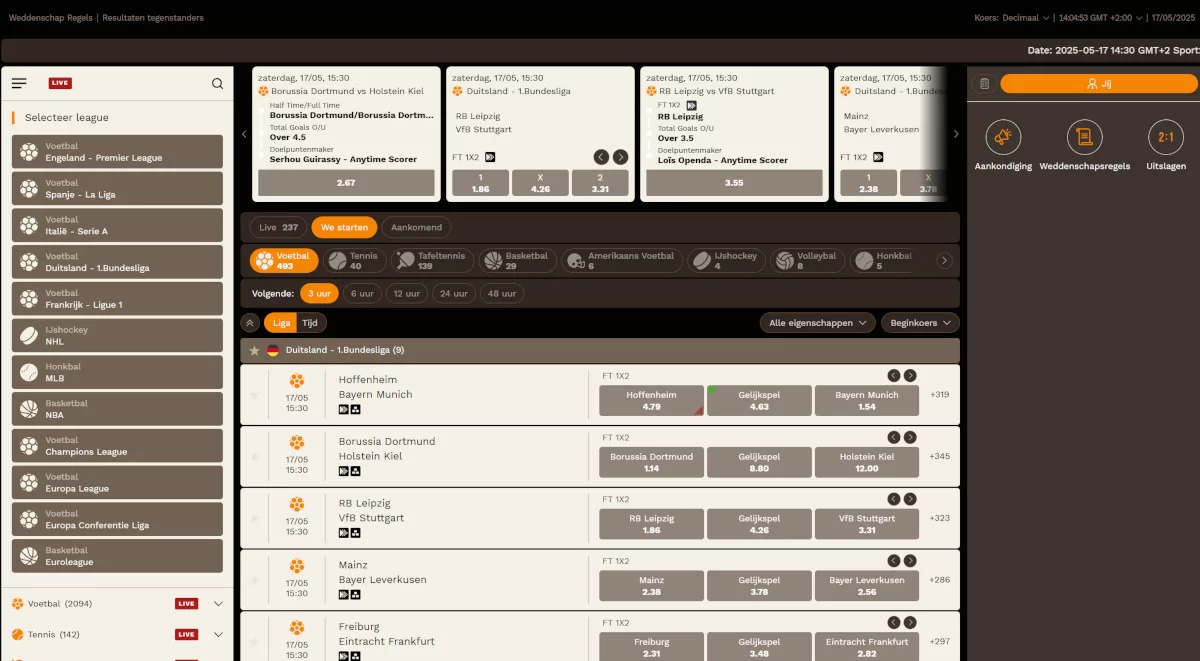The height and width of the screenshot is (661, 1200).
Task: Previous market arrow in Hoffenheim row
Action: (894, 376)
